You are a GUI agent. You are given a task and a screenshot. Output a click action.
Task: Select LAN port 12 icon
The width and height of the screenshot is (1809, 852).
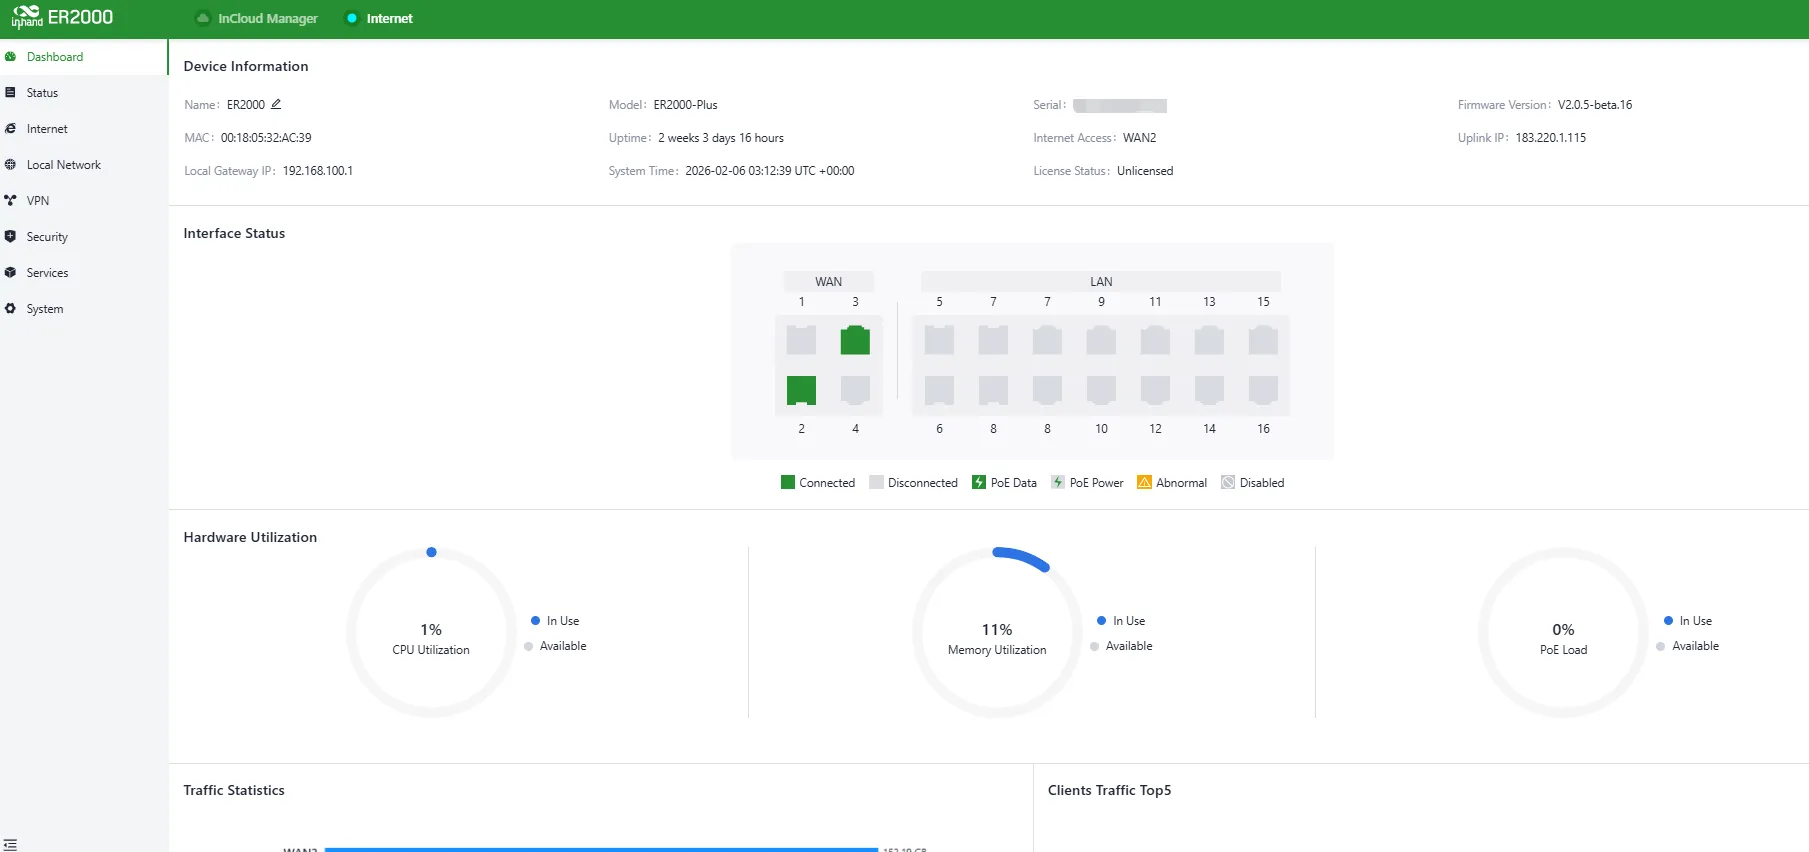1155,390
